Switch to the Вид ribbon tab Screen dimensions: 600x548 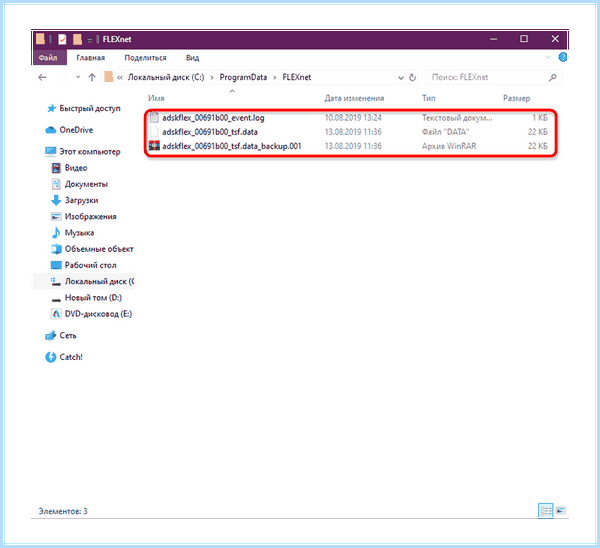coord(192,58)
